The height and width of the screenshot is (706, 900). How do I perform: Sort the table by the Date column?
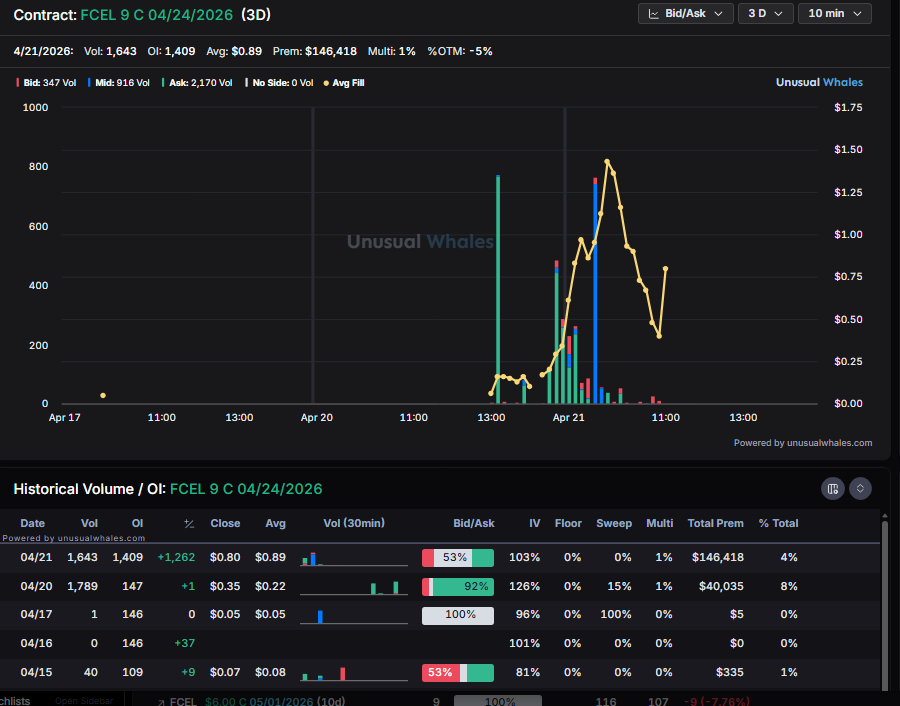[33, 523]
